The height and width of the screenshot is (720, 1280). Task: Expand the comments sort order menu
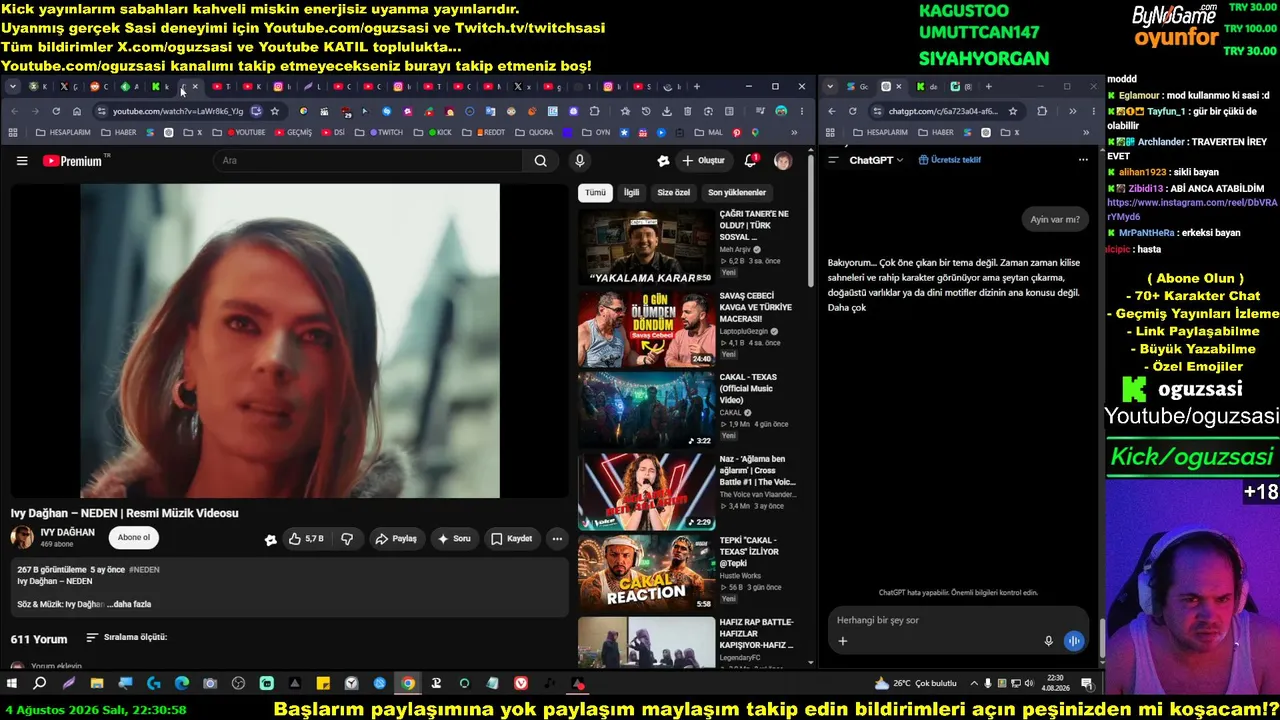tap(126, 637)
